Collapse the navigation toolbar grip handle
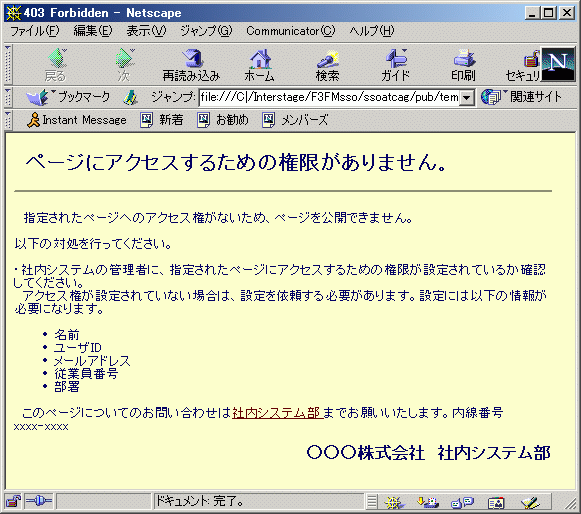Viewport: 581px width, 514px height. click(8, 64)
